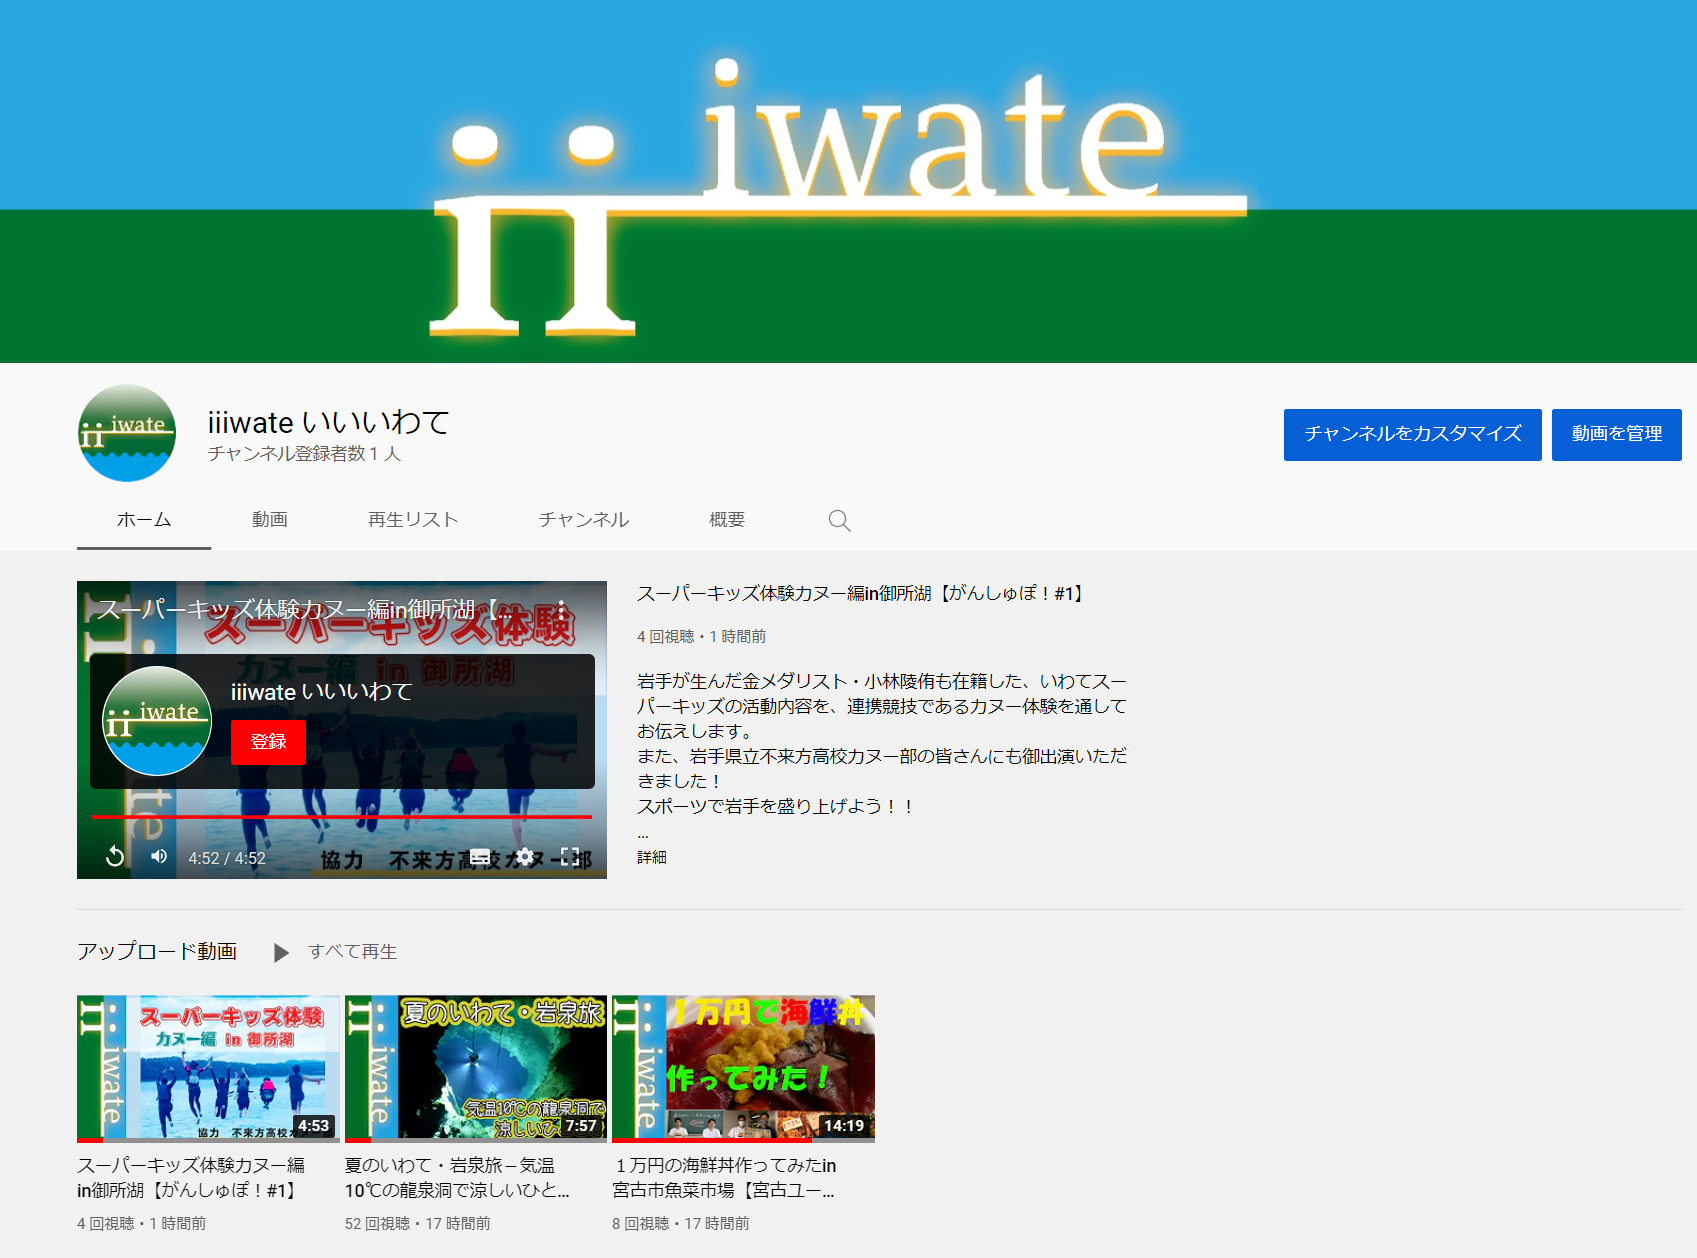This screenshot has height=1258, width=1697.
Task: Open the 1万円で海鮮丼 14:19 thumbnail
Action: (744, 1068)
